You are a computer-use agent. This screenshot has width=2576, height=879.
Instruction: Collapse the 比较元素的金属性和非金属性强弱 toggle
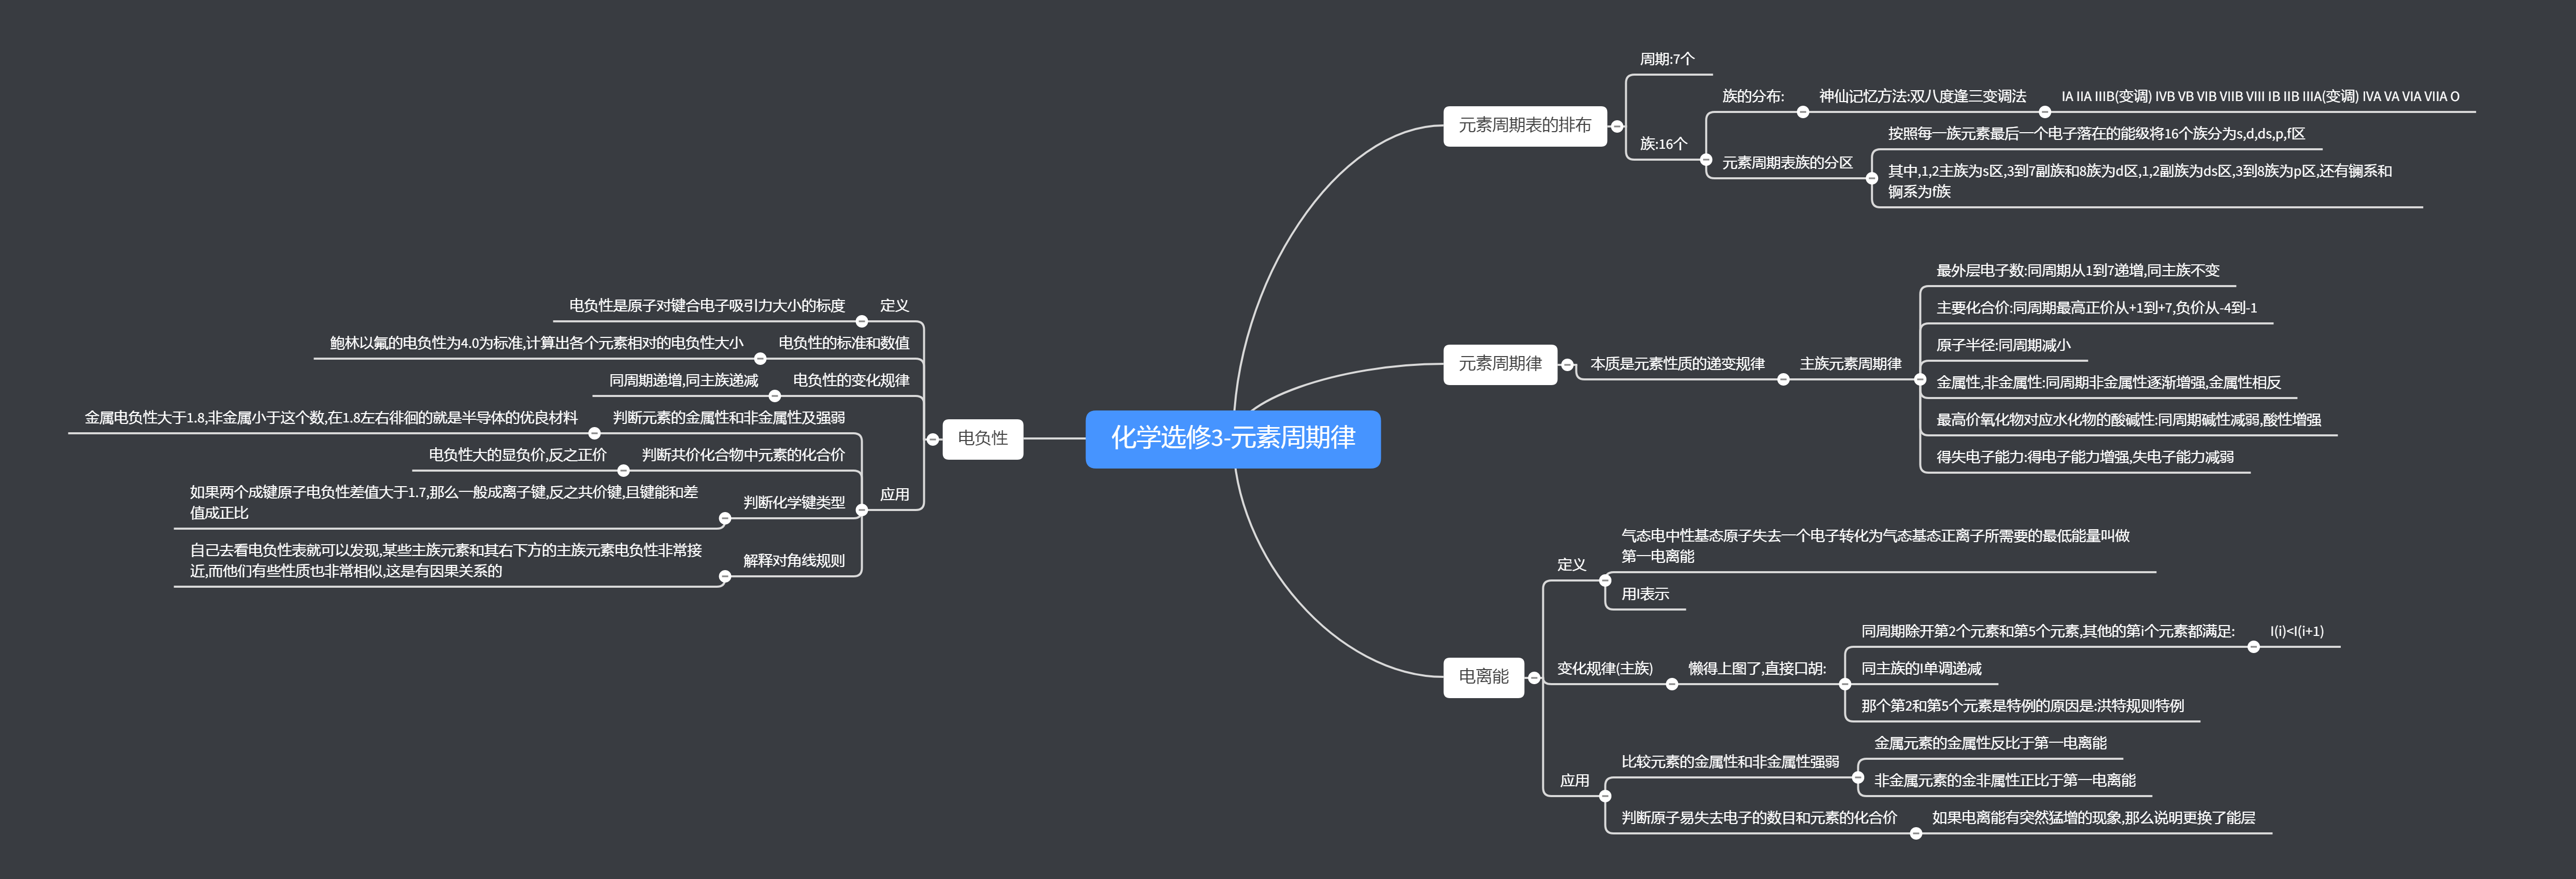1857,777
